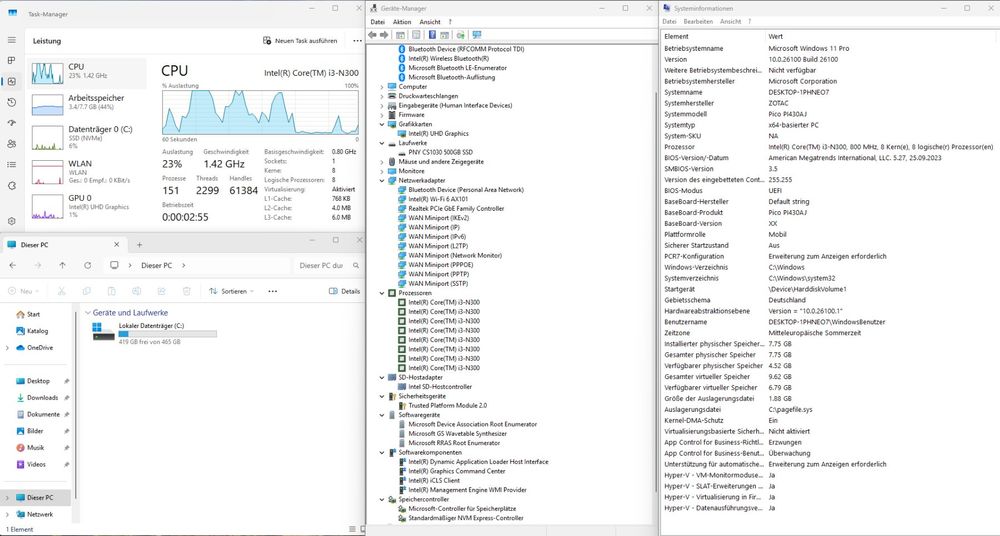Go up one folder level in Explorer
The image size is (1000, 536).
coord(62,265)
